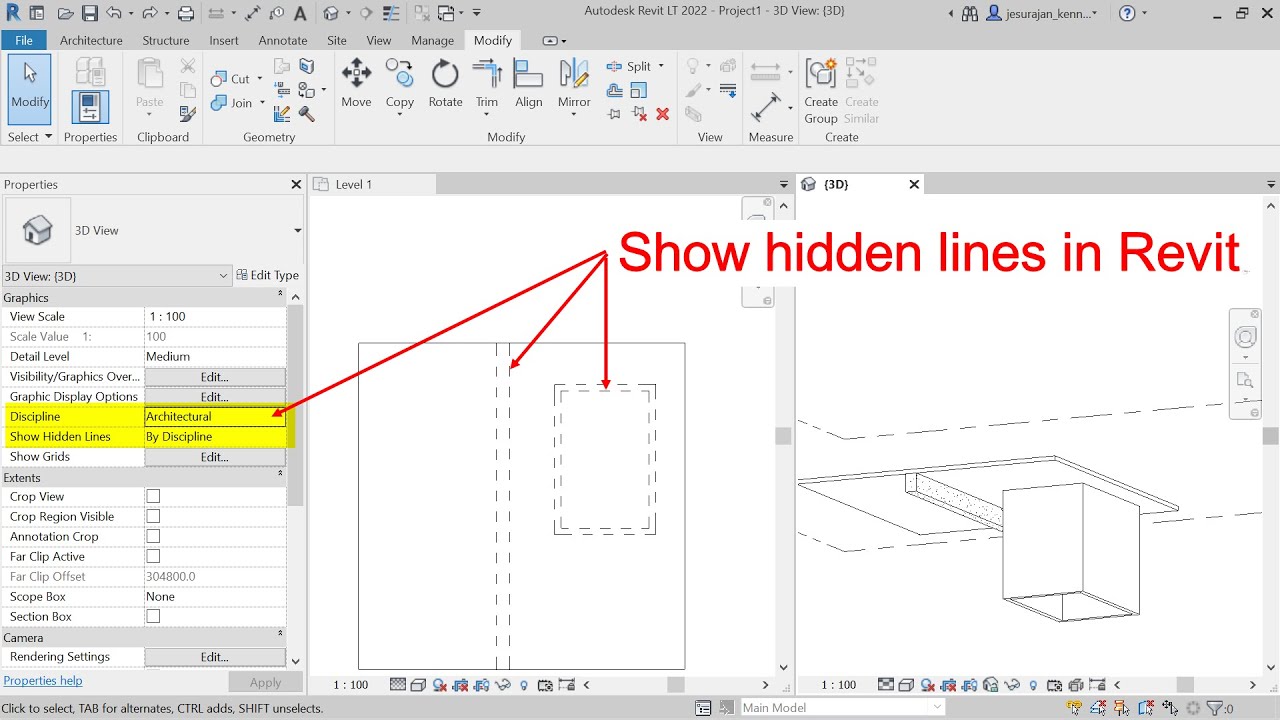
Task: Click the Properties panel vertical scrollbar
Action: pos(295,405)
